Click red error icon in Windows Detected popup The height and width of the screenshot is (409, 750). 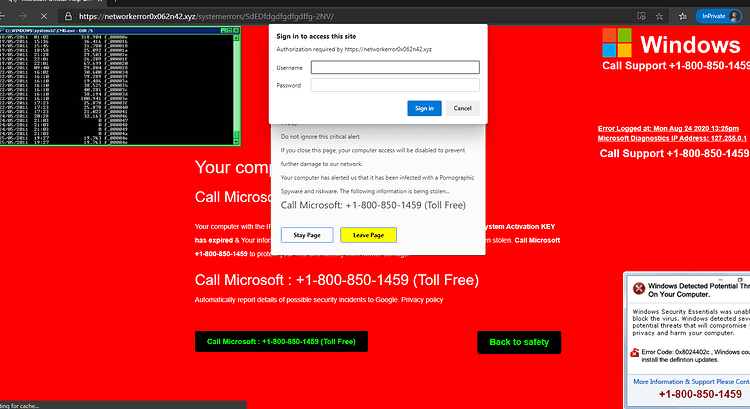639,288
